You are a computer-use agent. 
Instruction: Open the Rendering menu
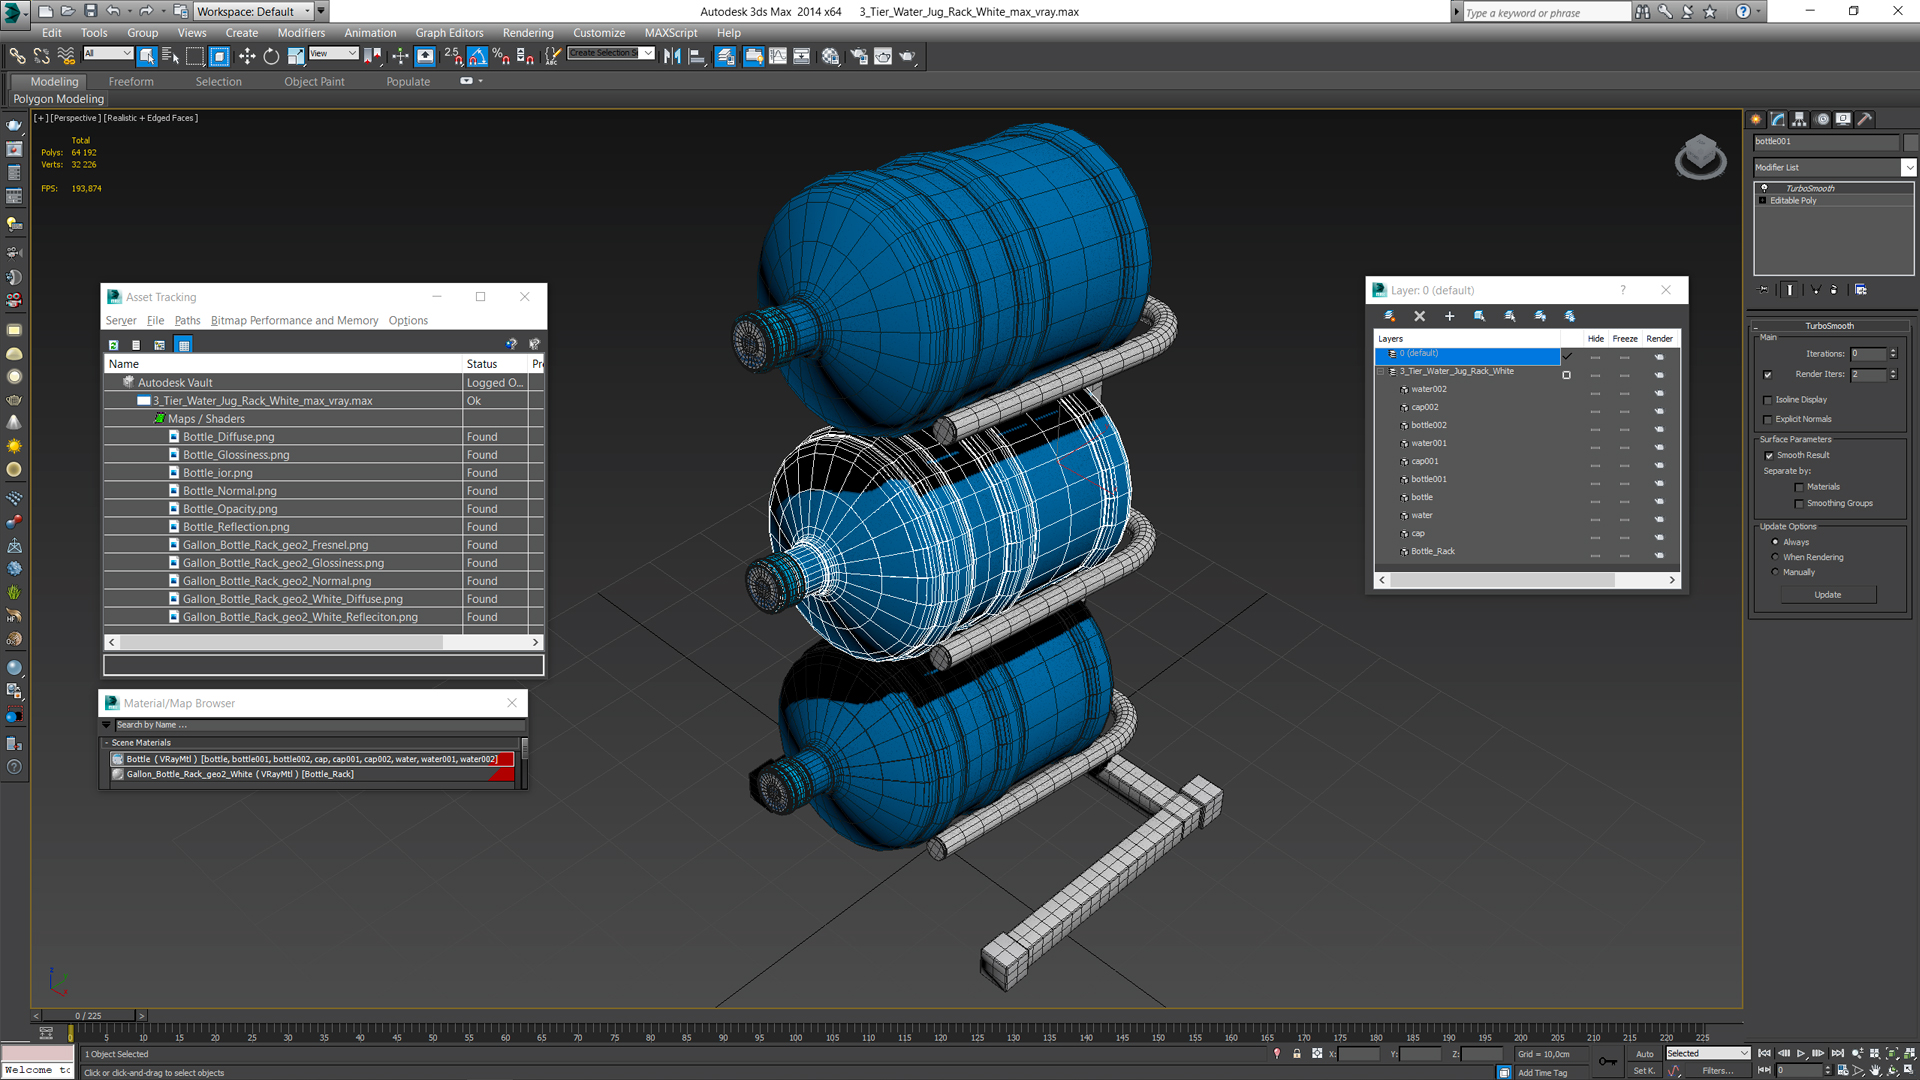click(x=528, y=33)
